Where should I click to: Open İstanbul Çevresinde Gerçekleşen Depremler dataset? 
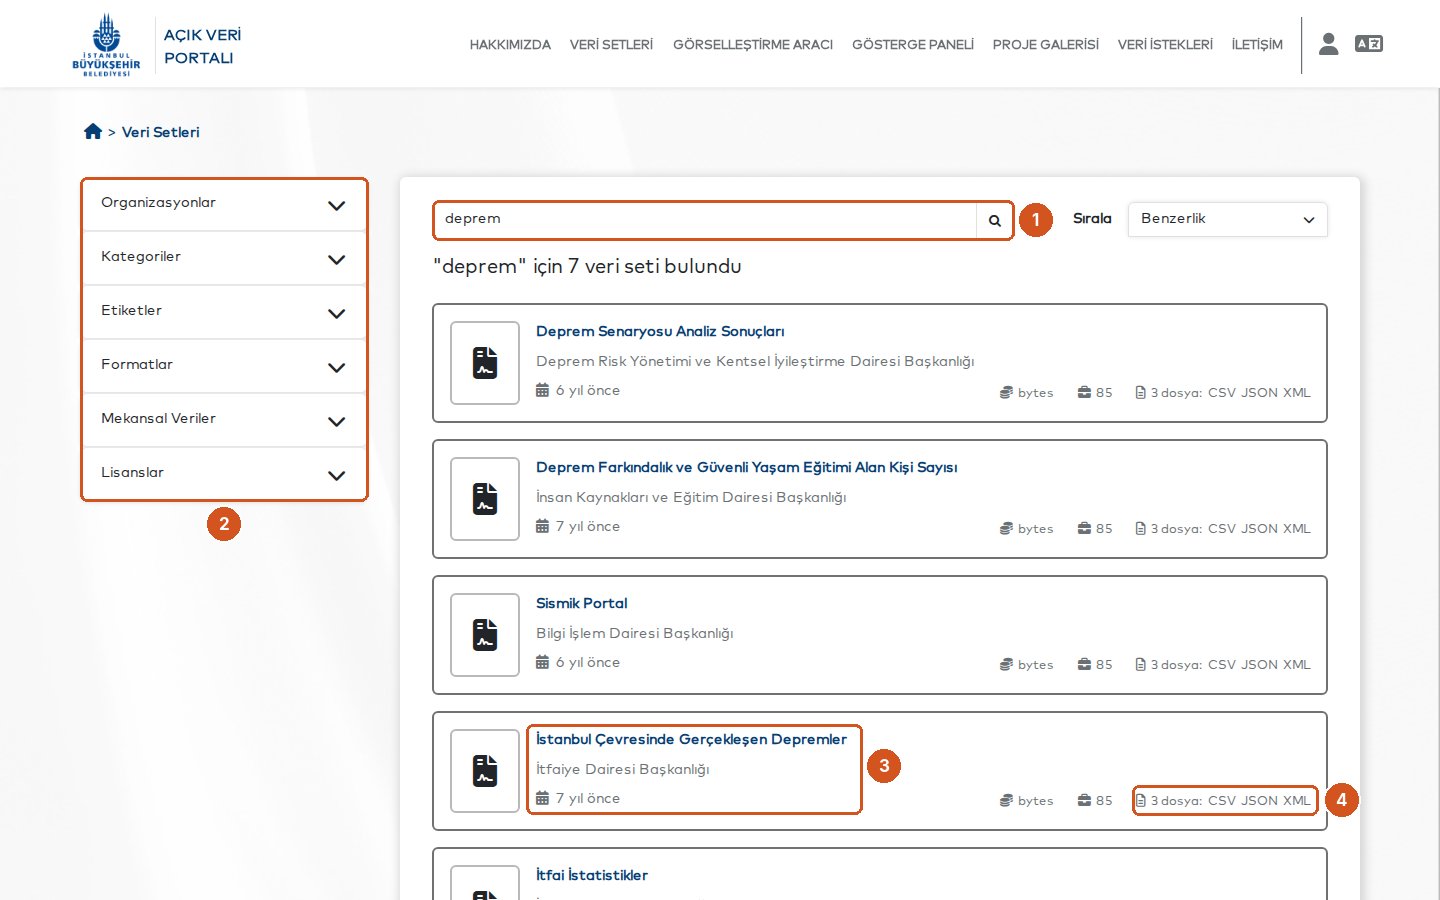(691, 739)
